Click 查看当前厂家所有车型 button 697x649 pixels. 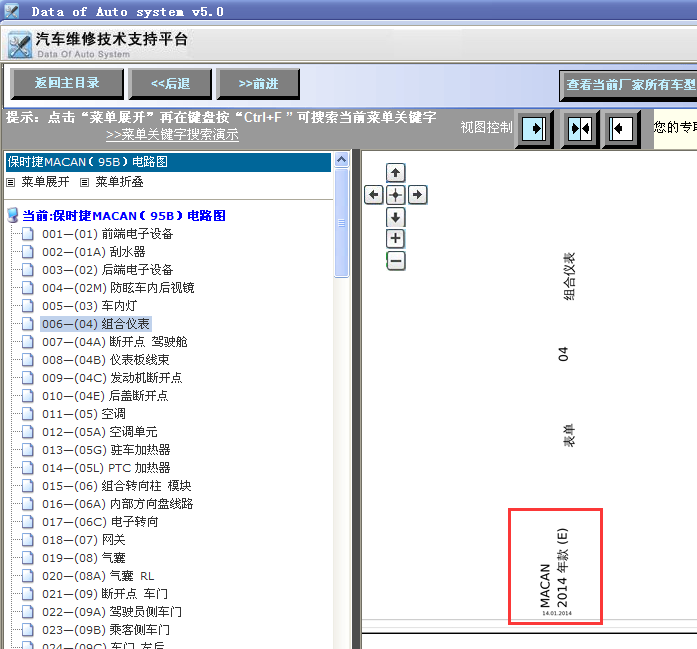[x=629, y=85]
